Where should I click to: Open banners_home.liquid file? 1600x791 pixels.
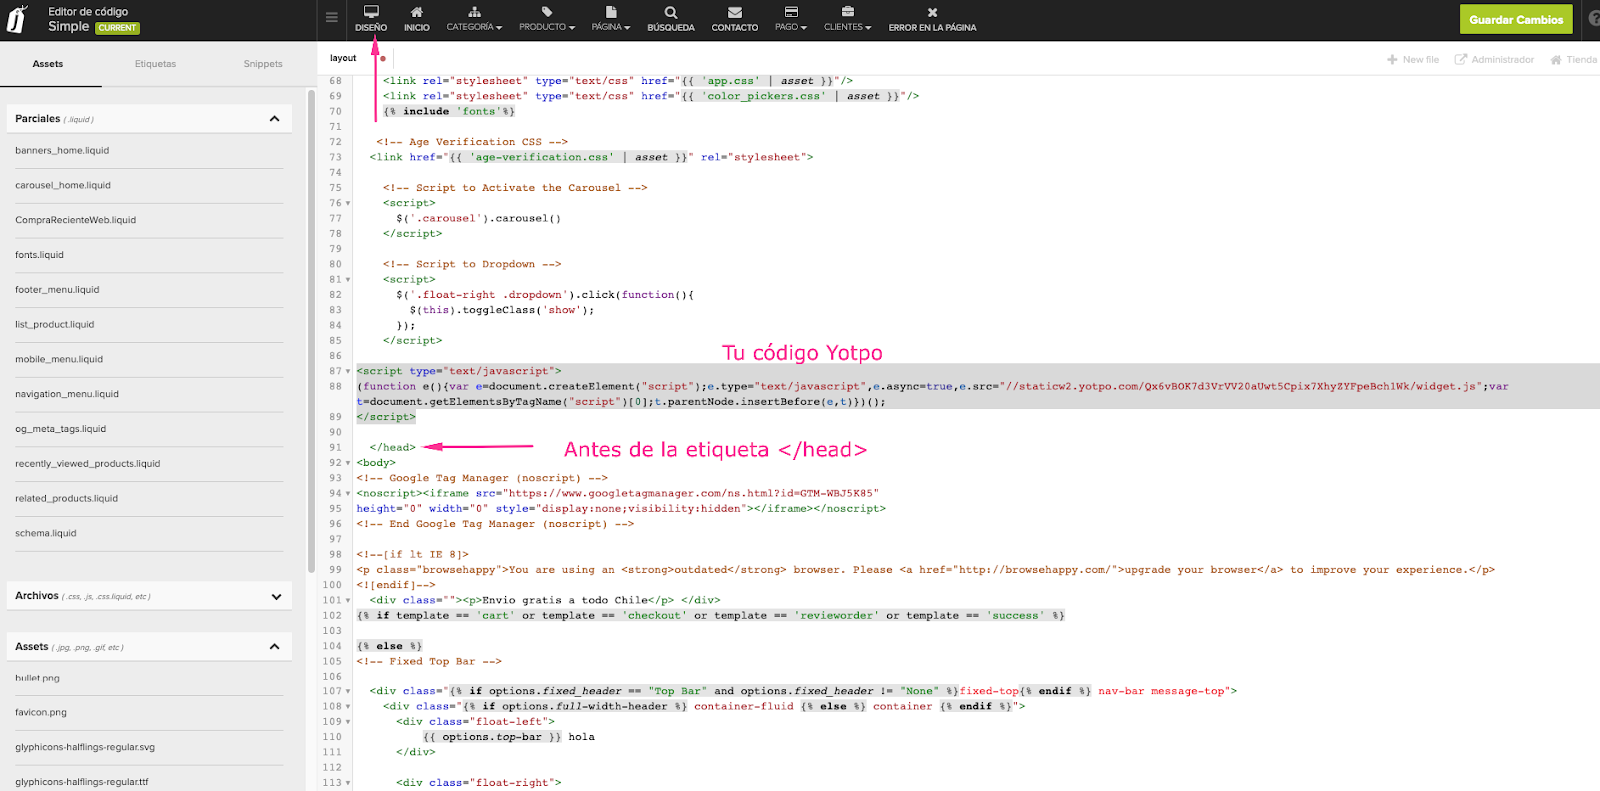point(62,151)
